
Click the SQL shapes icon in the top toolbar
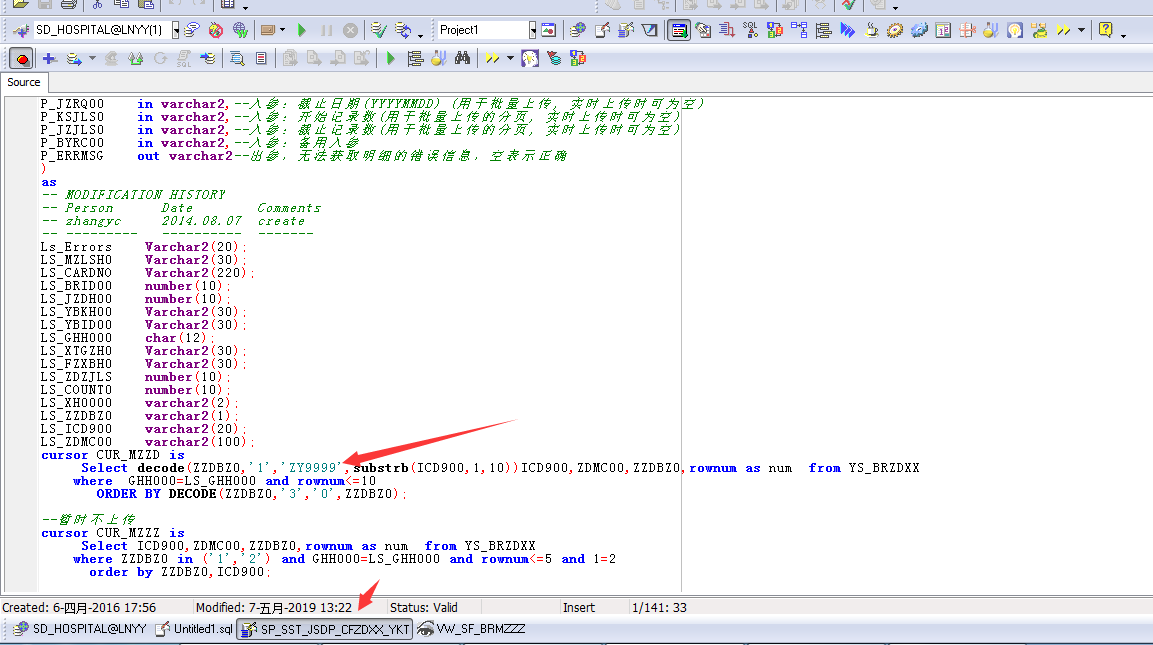(751, 30)
